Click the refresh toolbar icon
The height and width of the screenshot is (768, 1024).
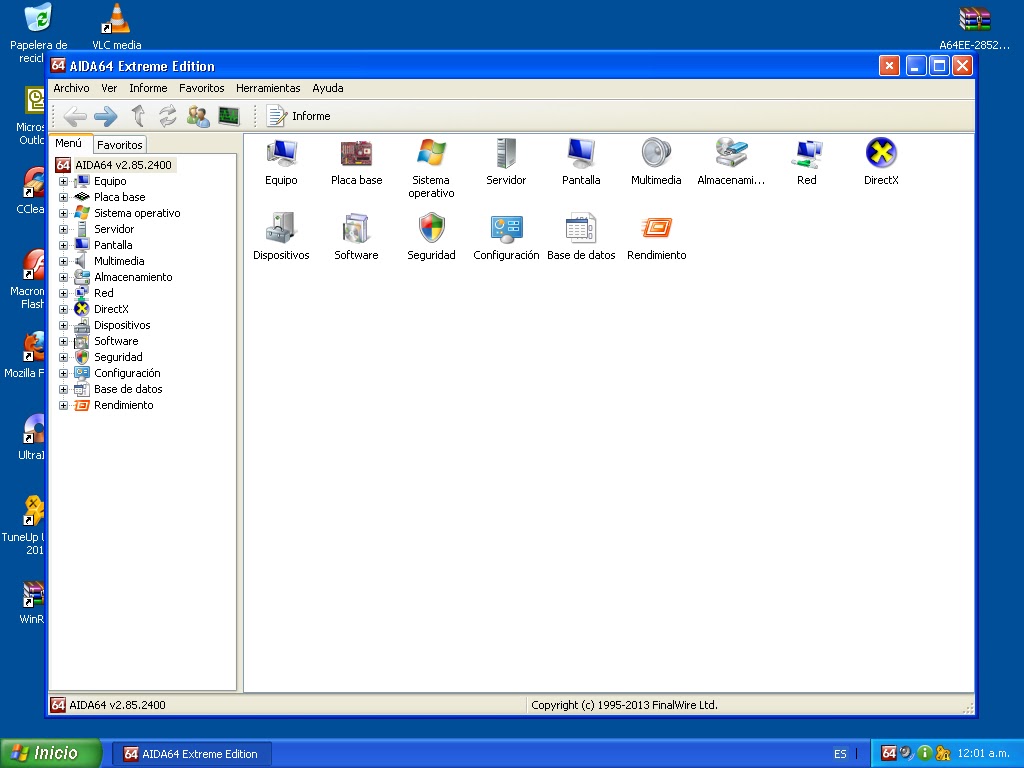[167, 116]
